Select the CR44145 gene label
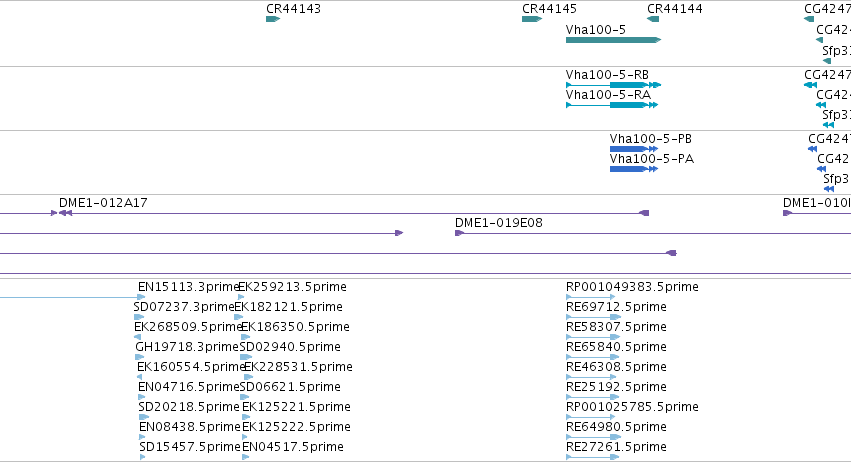Image resolution: width=851 pixels, height=462 pixels. pyautogui.click(x=549, y=9)
